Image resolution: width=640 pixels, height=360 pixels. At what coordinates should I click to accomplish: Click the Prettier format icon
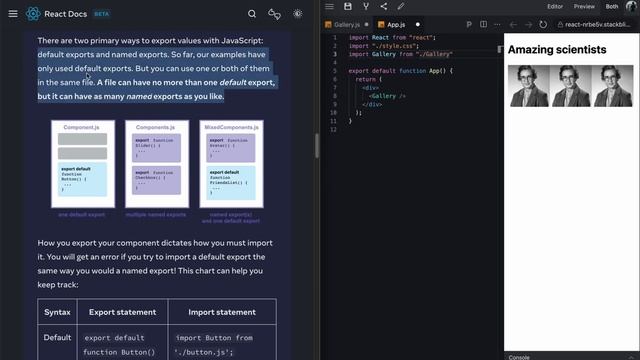[469, 24]
